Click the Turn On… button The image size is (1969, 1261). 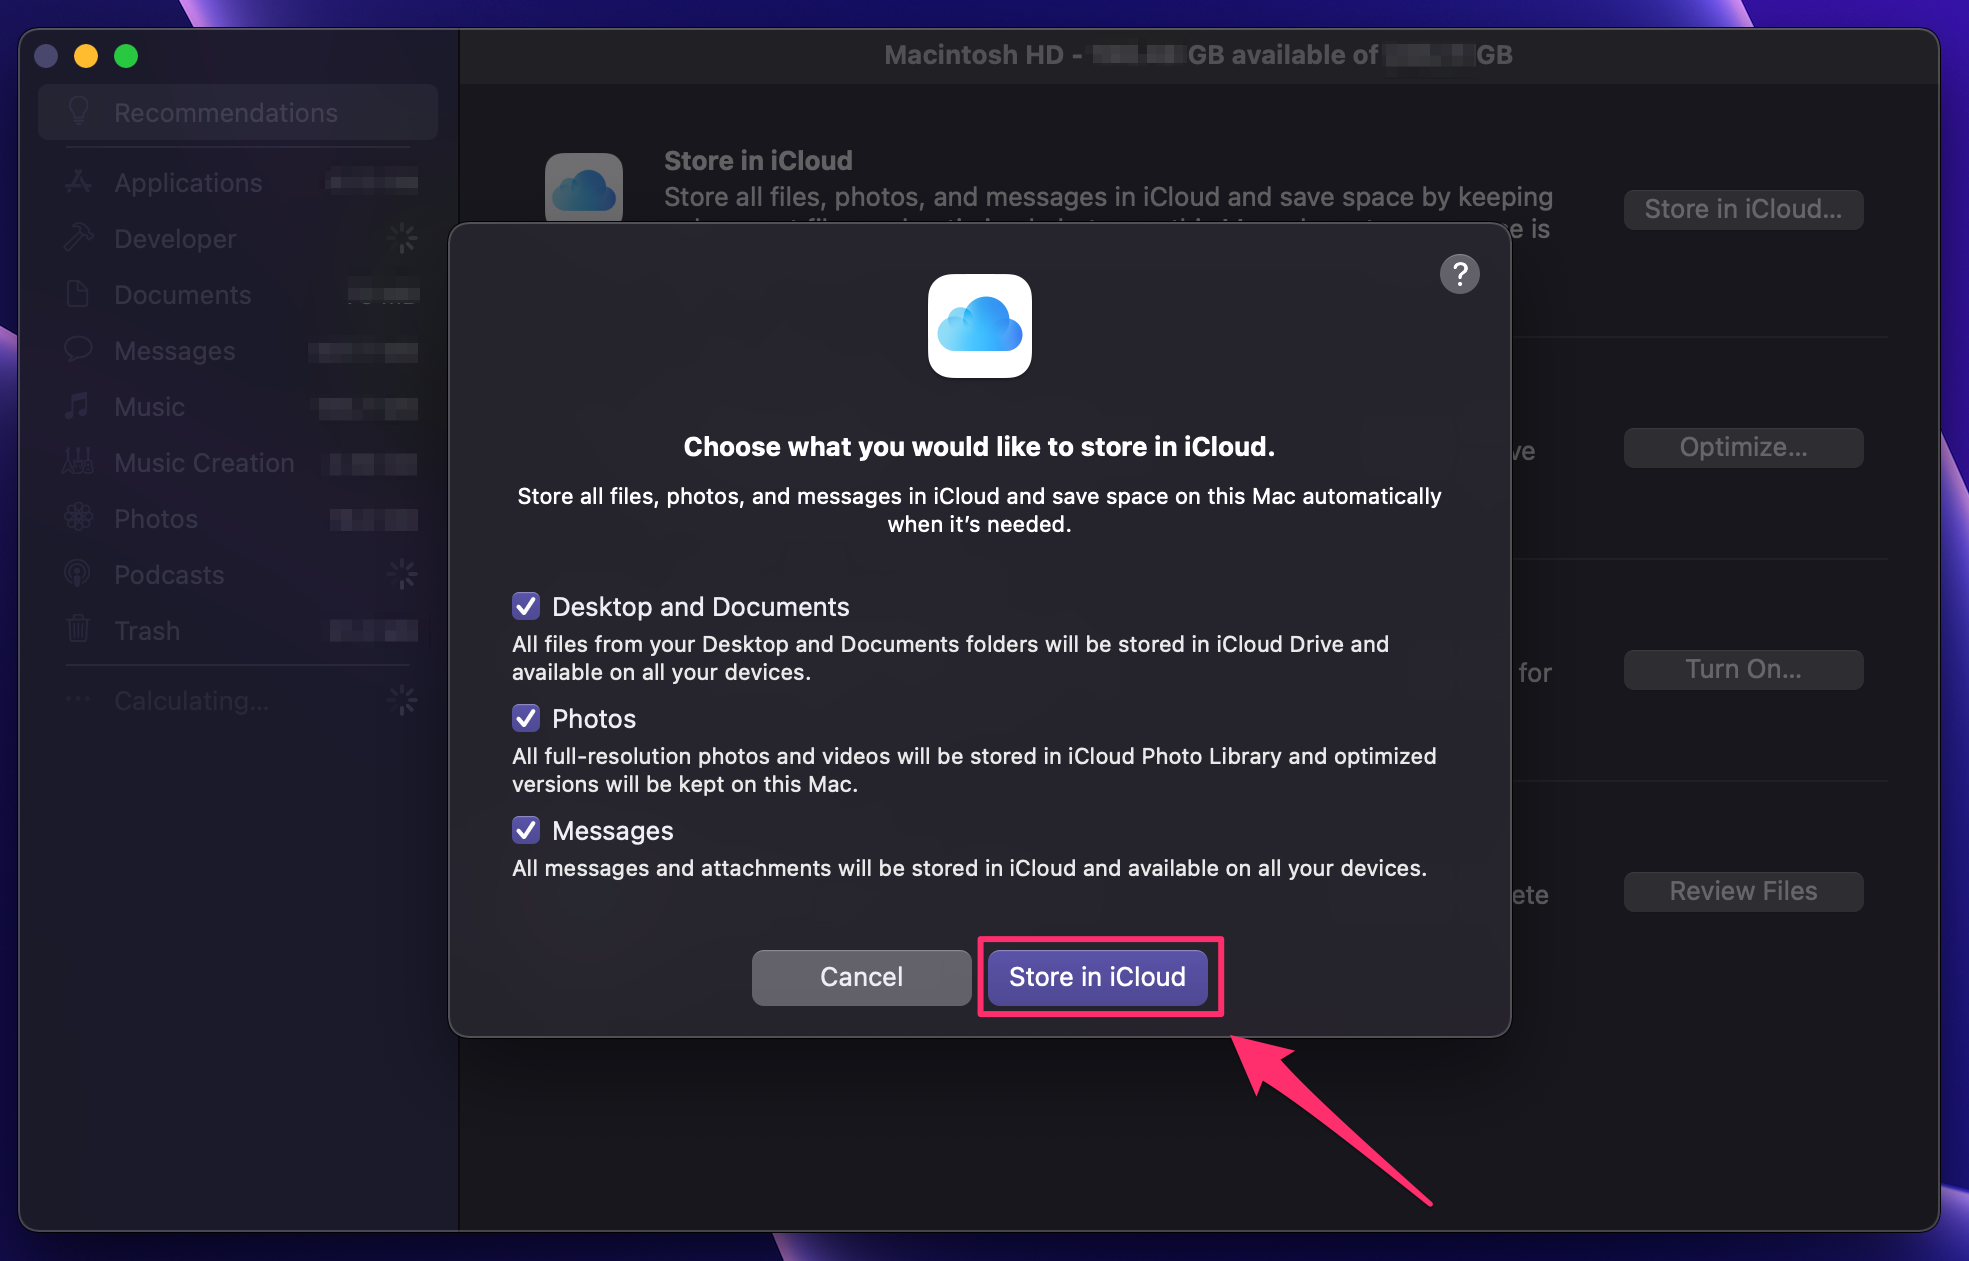pyautogui.click(x=1743, y=669)
